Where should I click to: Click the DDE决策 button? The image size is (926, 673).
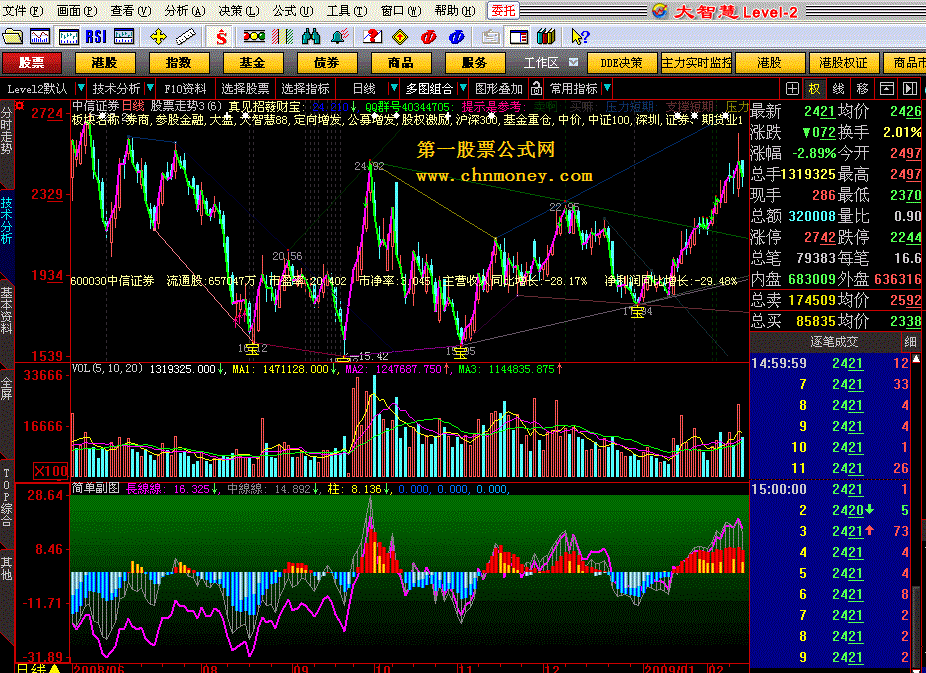click(x=622, y=63)
